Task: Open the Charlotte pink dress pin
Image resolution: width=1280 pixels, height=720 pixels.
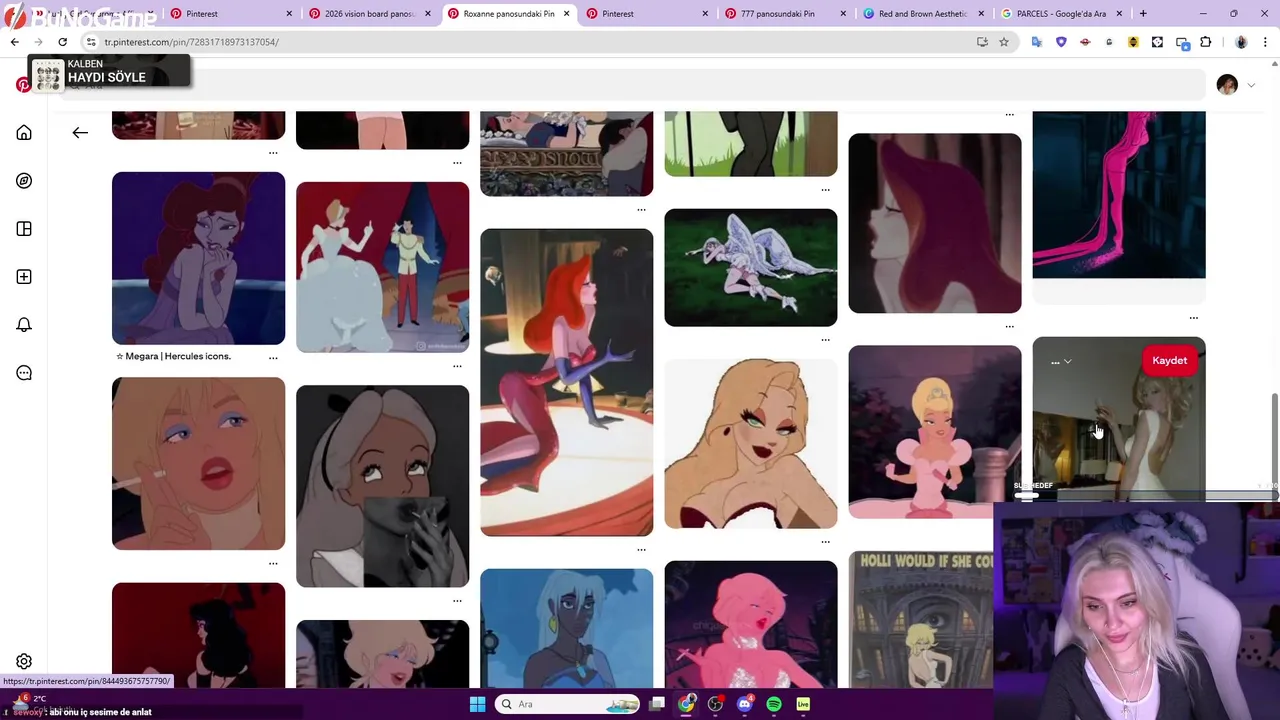Action: pyautogui.click(x=935, y=432)
